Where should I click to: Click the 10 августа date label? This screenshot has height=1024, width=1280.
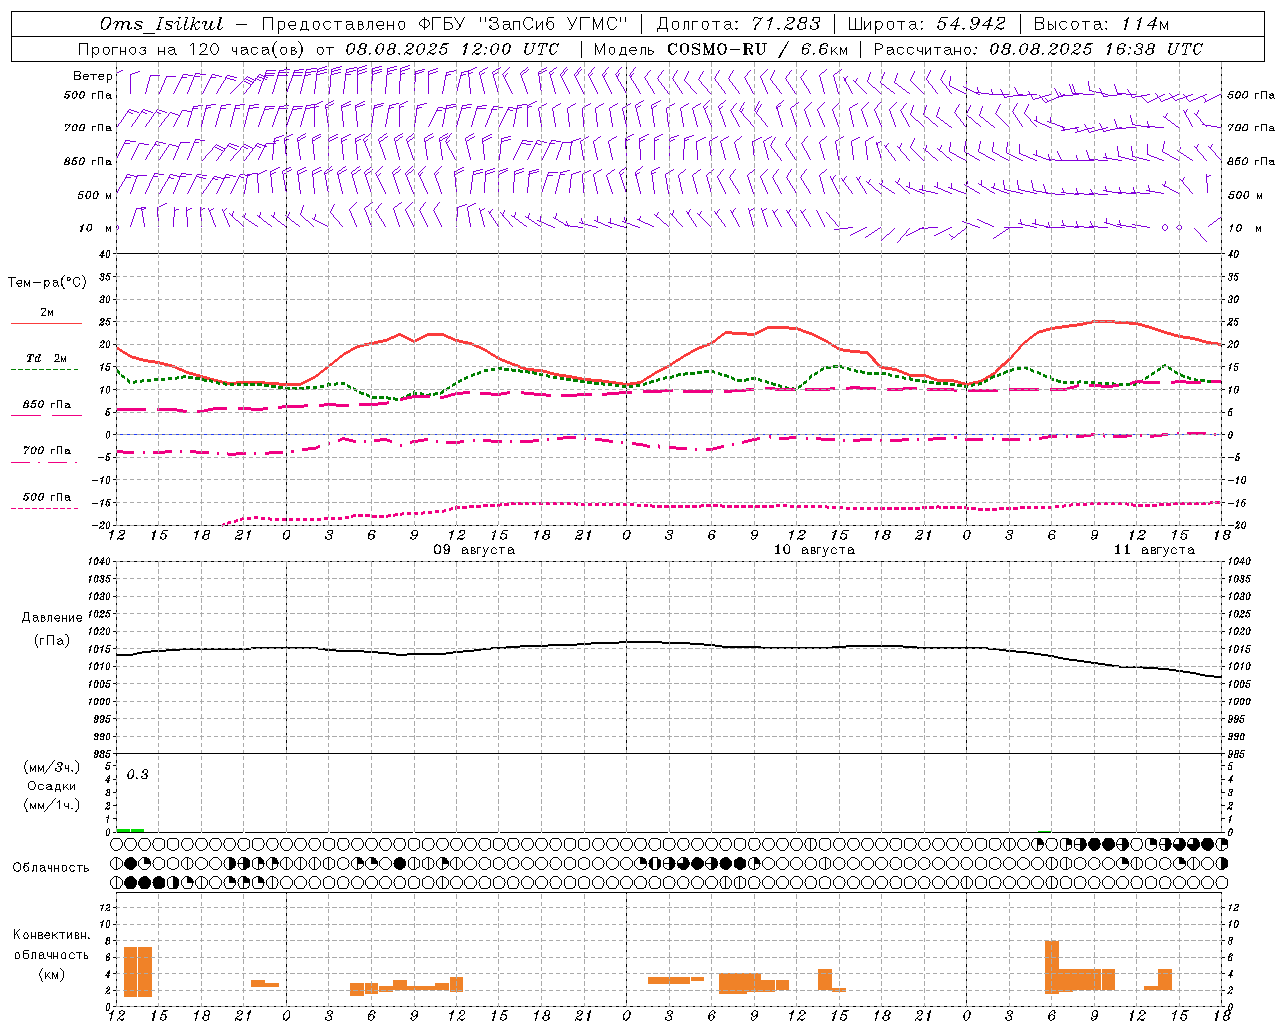coord(814,550)
